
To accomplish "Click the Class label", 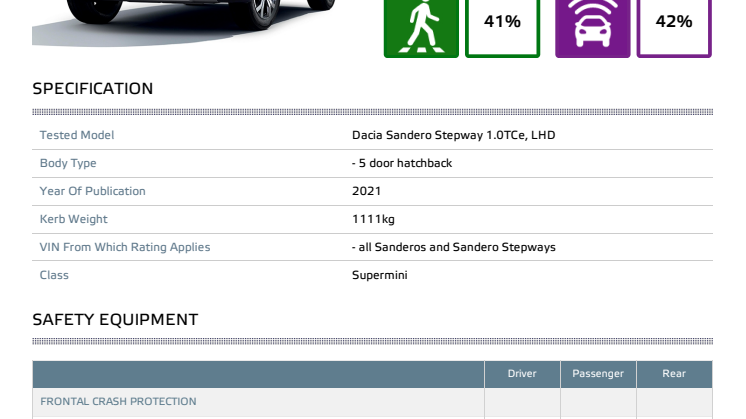I will coord(54,275).
